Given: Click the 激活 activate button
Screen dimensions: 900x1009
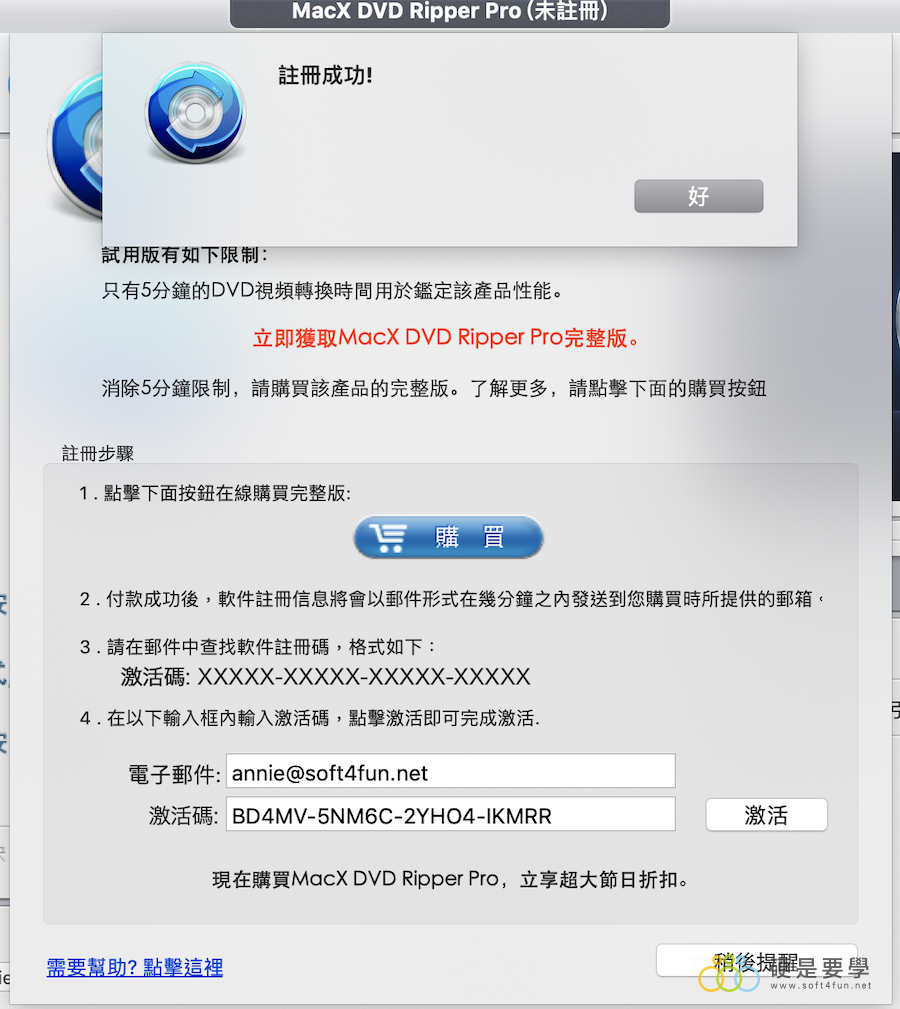Looking at the screenshot, I should click(766, 815).
